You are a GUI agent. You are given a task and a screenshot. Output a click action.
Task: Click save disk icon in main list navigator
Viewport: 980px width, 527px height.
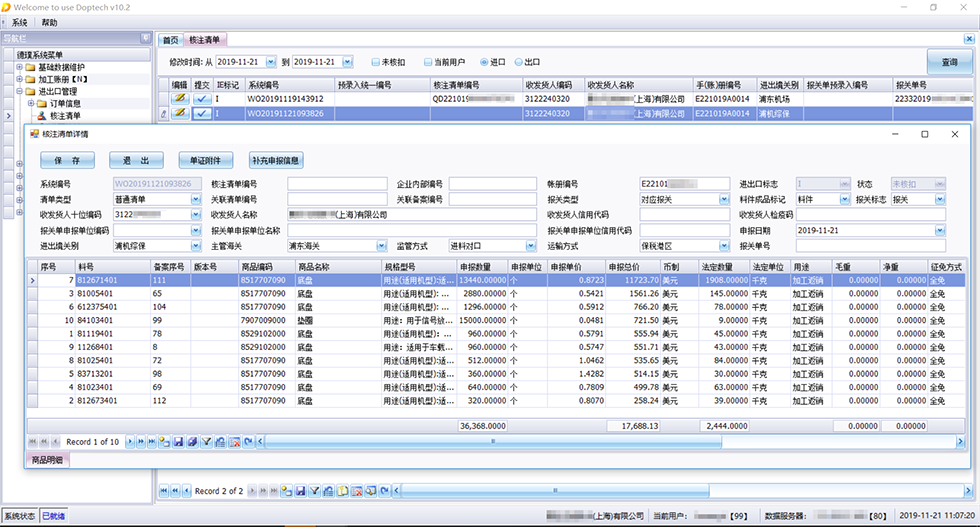click(301, 491)
